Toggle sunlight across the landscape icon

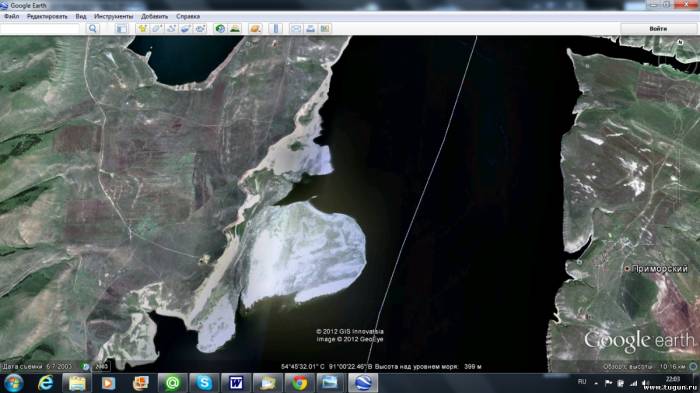(x=235, y=29)
